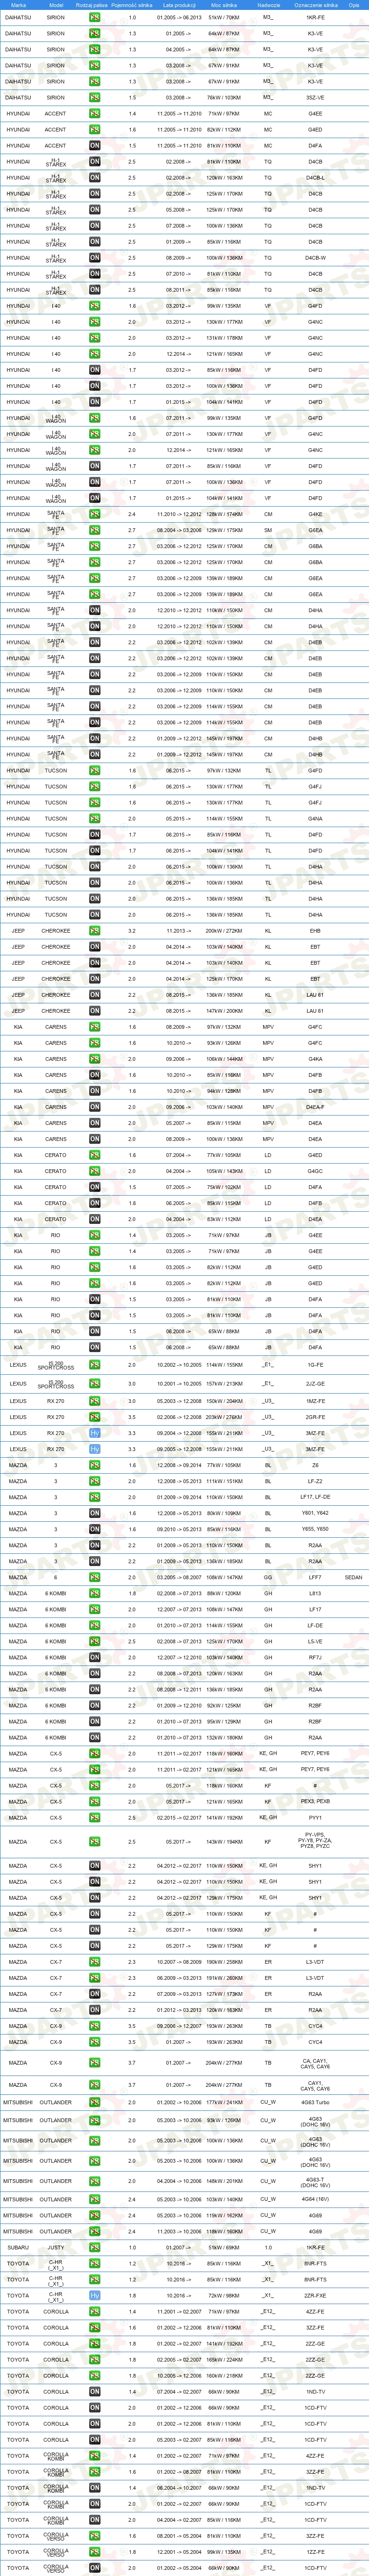The width and height of the screenshot is (369, 2576).
Task: Click the petrol icon in the Santa Fe G4KE row
Action: tap(95, 514)
